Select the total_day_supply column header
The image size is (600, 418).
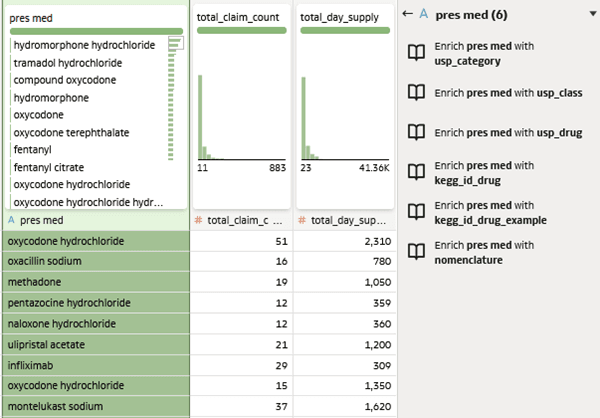345,220
